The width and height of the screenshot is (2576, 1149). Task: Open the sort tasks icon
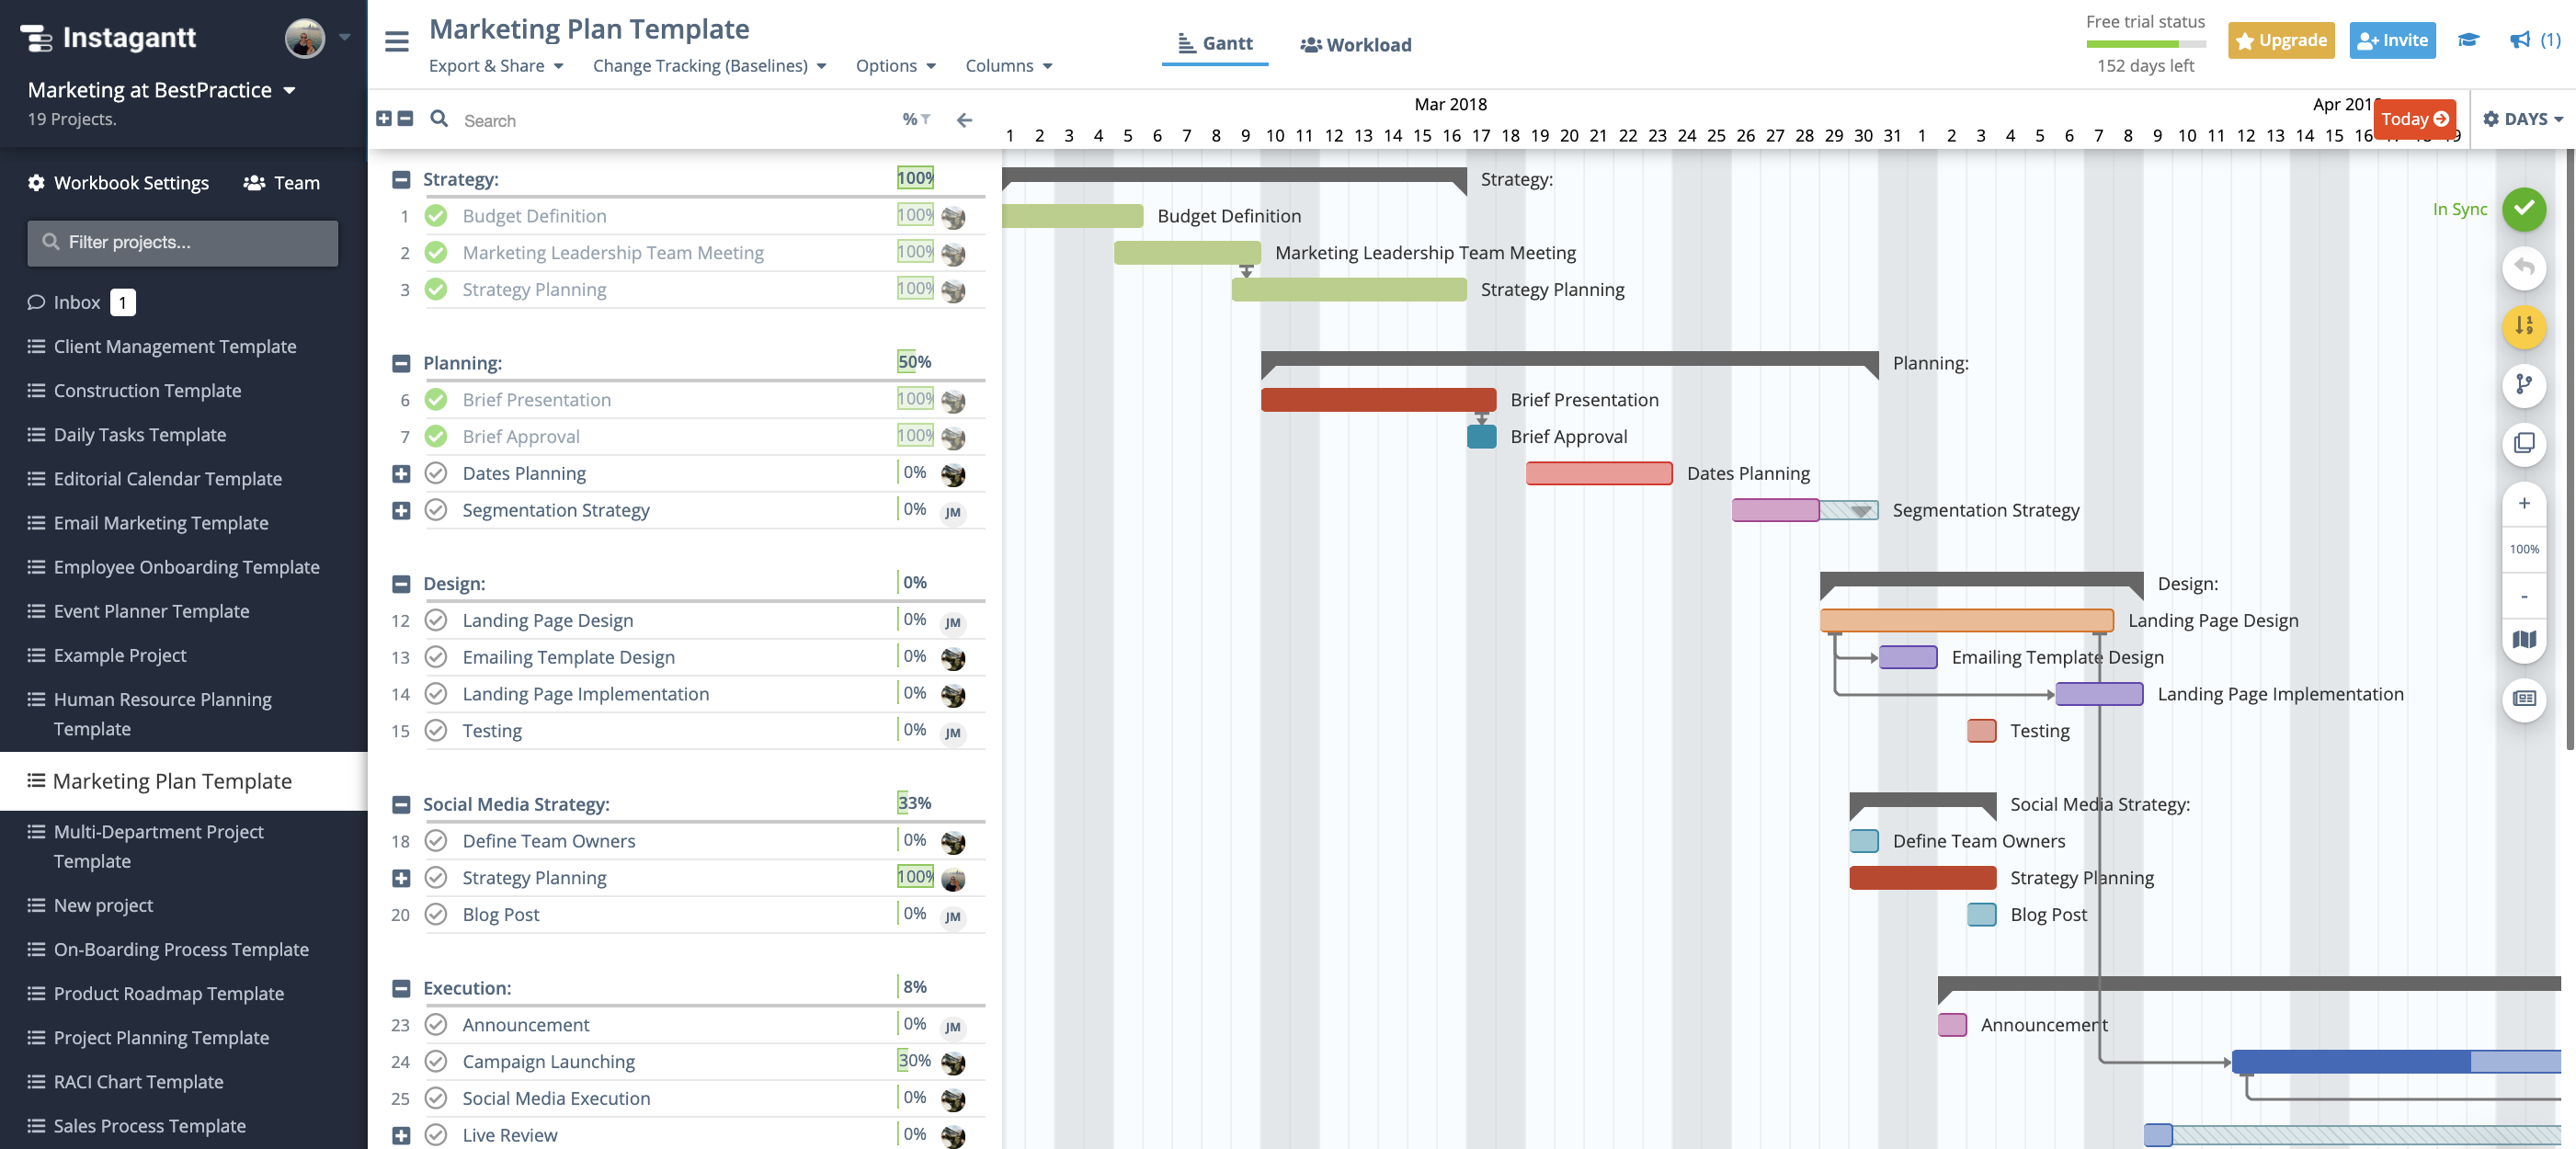point(2524,327)
